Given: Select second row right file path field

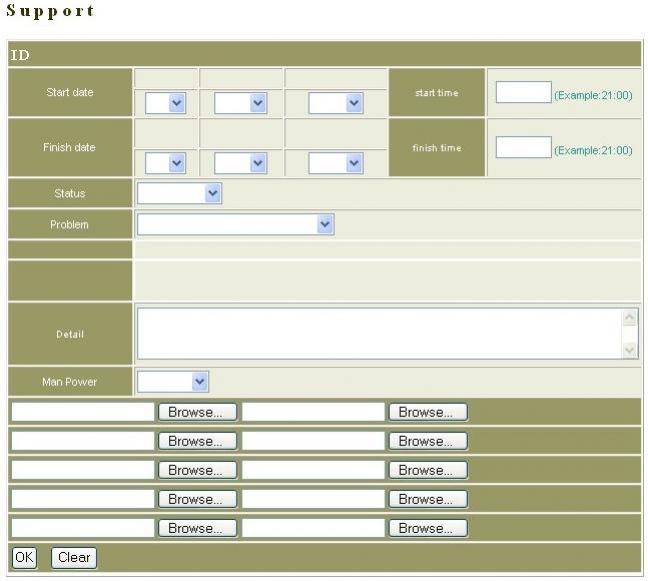Looking at the screenshot, I should point(313,441).
